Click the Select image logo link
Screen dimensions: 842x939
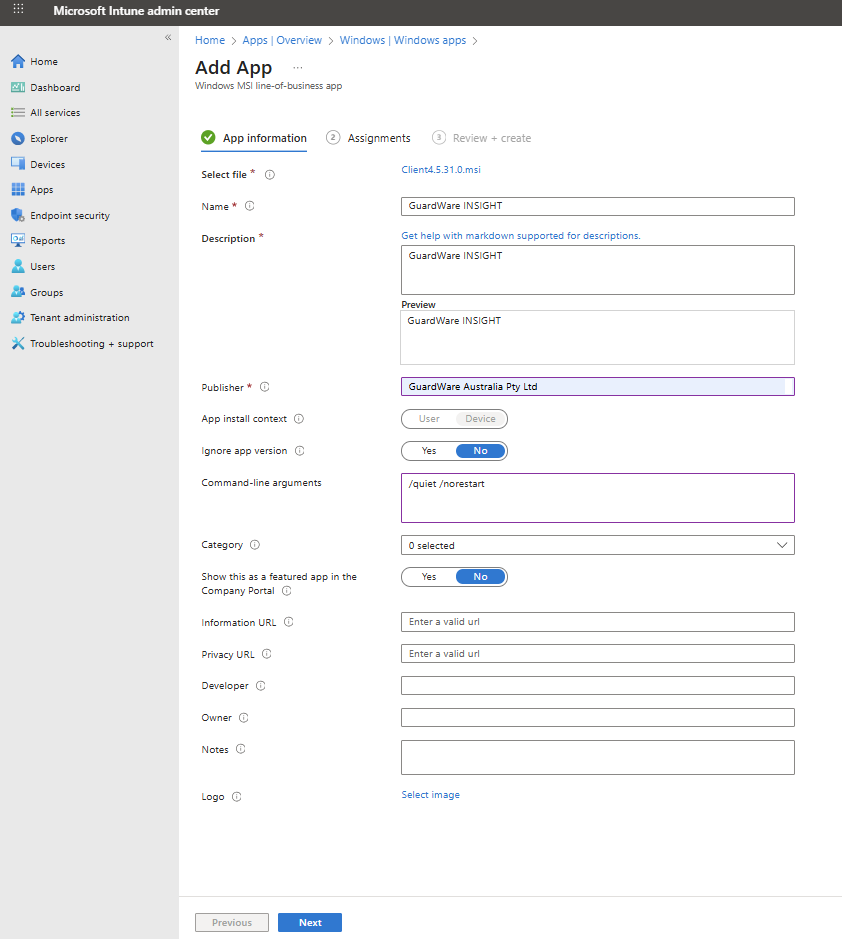point(430,795)
